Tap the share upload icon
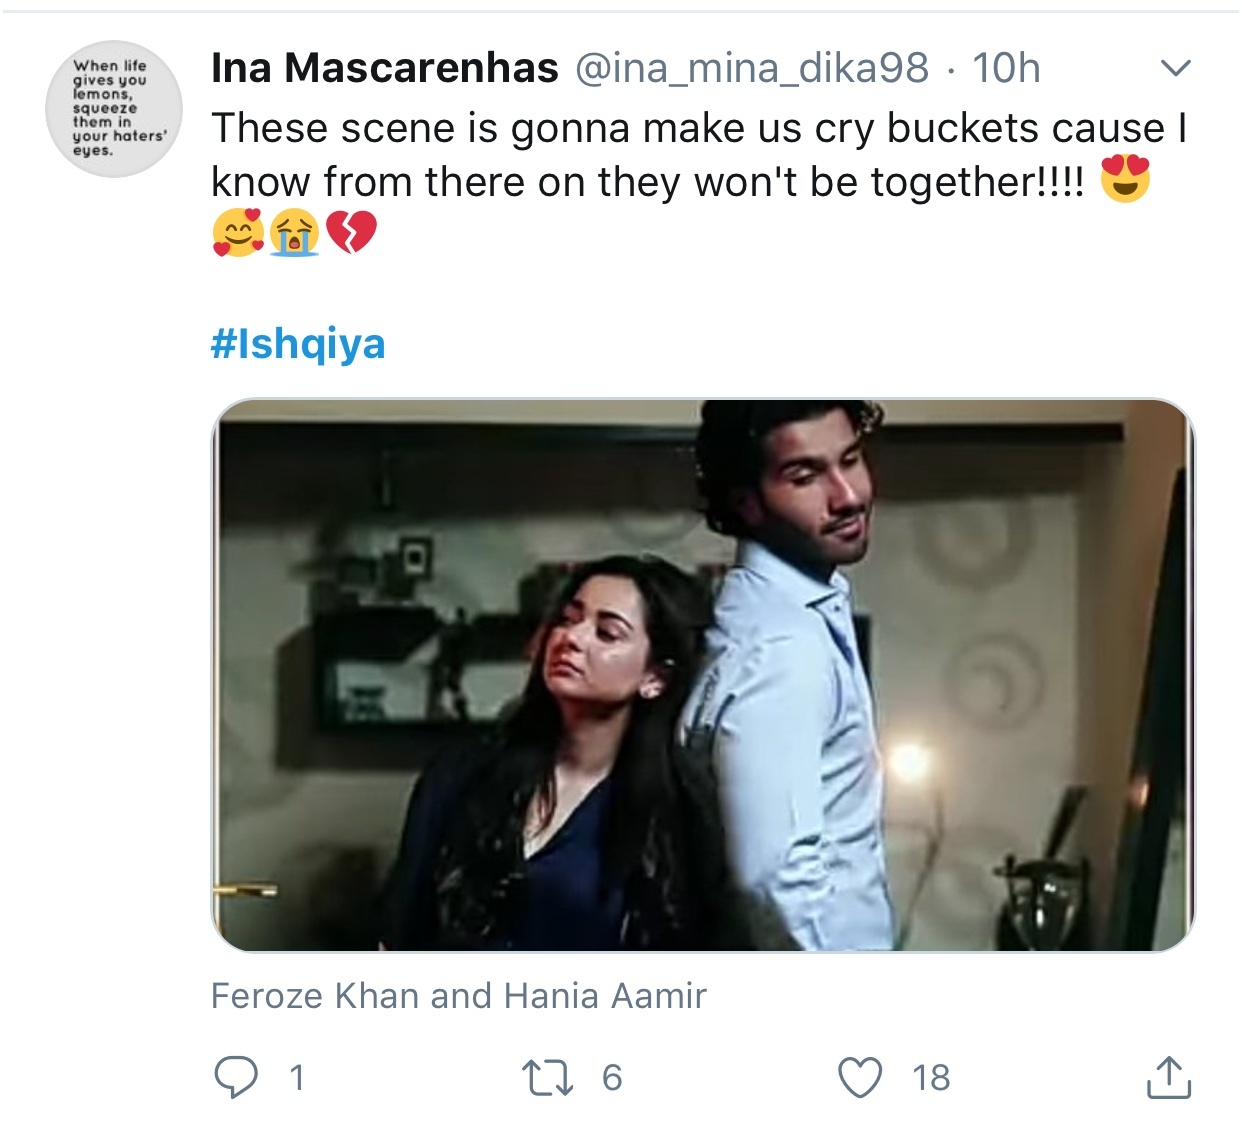 pos(1167,1076)
